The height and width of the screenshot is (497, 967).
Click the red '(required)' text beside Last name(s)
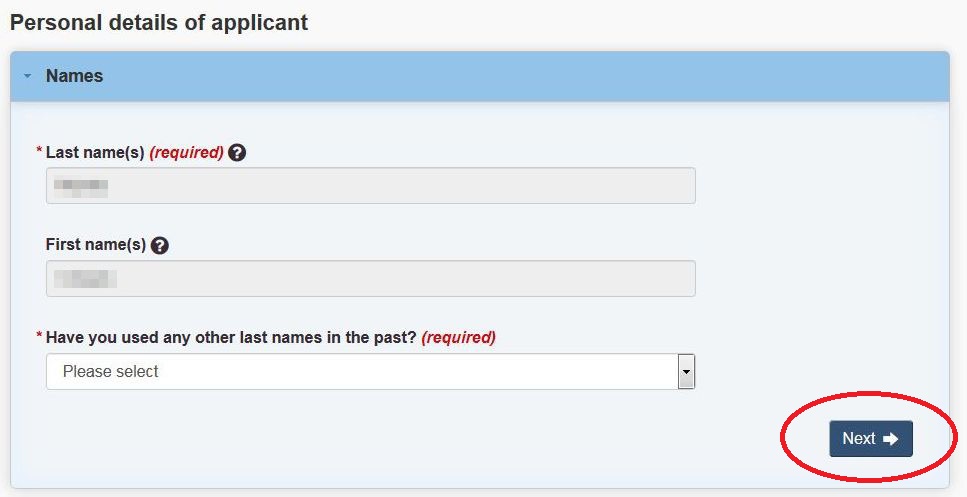(x=186, y=152)
